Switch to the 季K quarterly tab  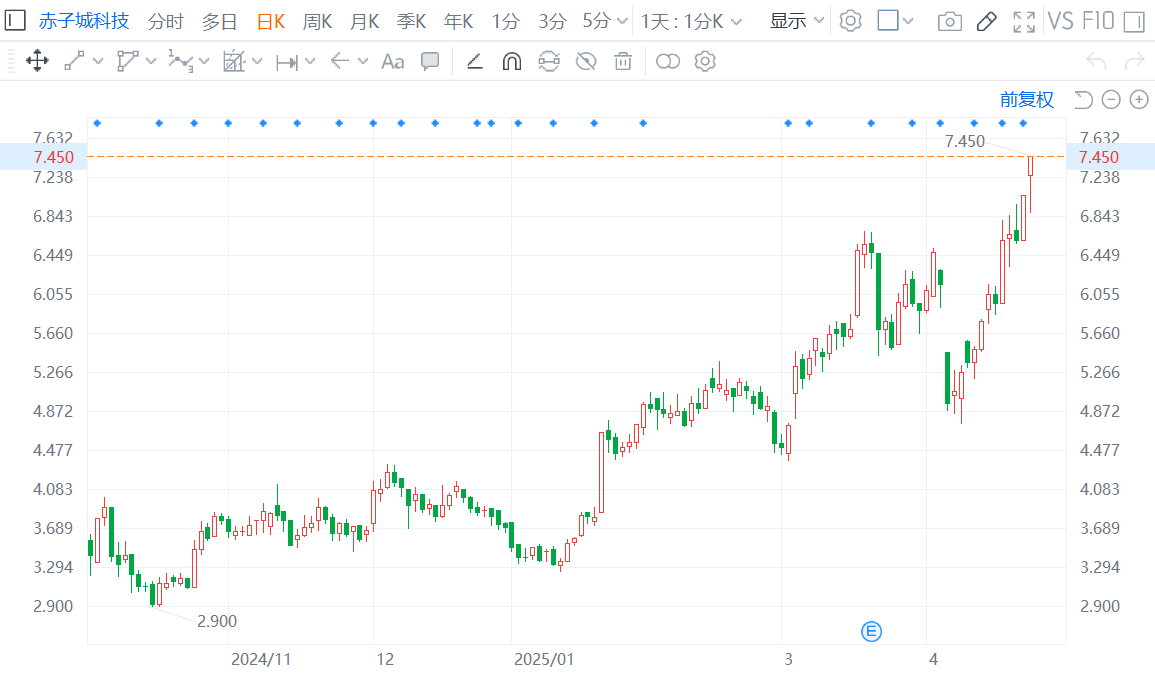[x=412, y=21]
